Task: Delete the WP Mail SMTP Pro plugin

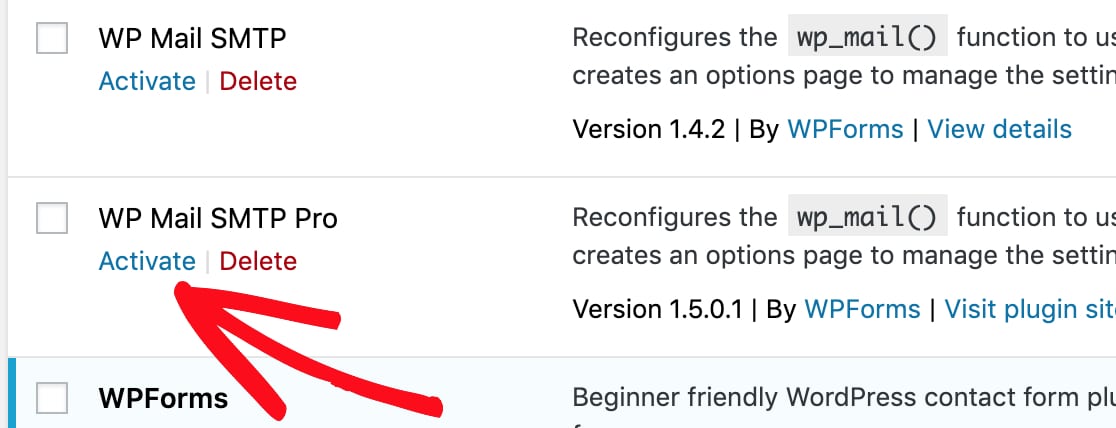Action: click(258, 261)
